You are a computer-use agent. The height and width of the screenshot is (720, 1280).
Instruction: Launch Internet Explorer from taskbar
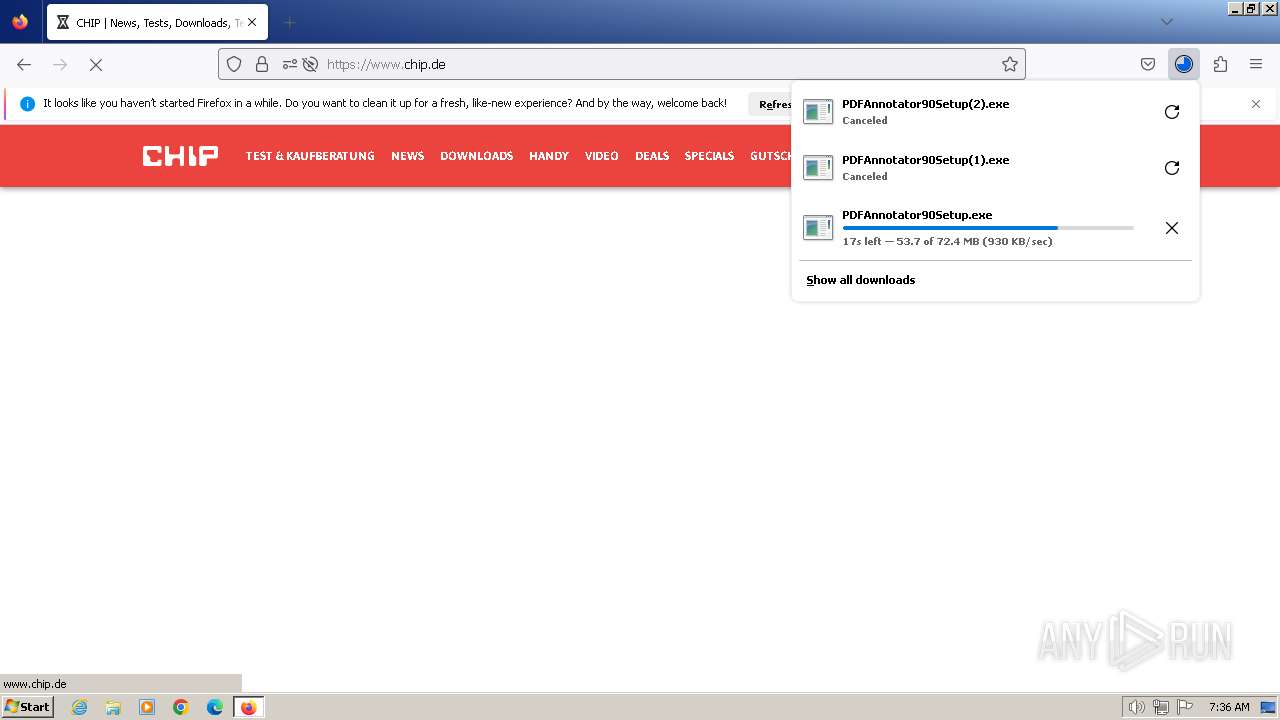pos(79,707)
